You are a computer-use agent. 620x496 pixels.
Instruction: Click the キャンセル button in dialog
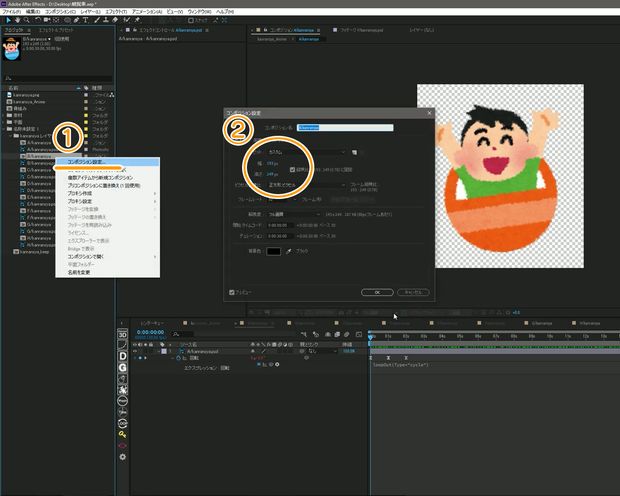pyautogui.click(x=413, y=292)
